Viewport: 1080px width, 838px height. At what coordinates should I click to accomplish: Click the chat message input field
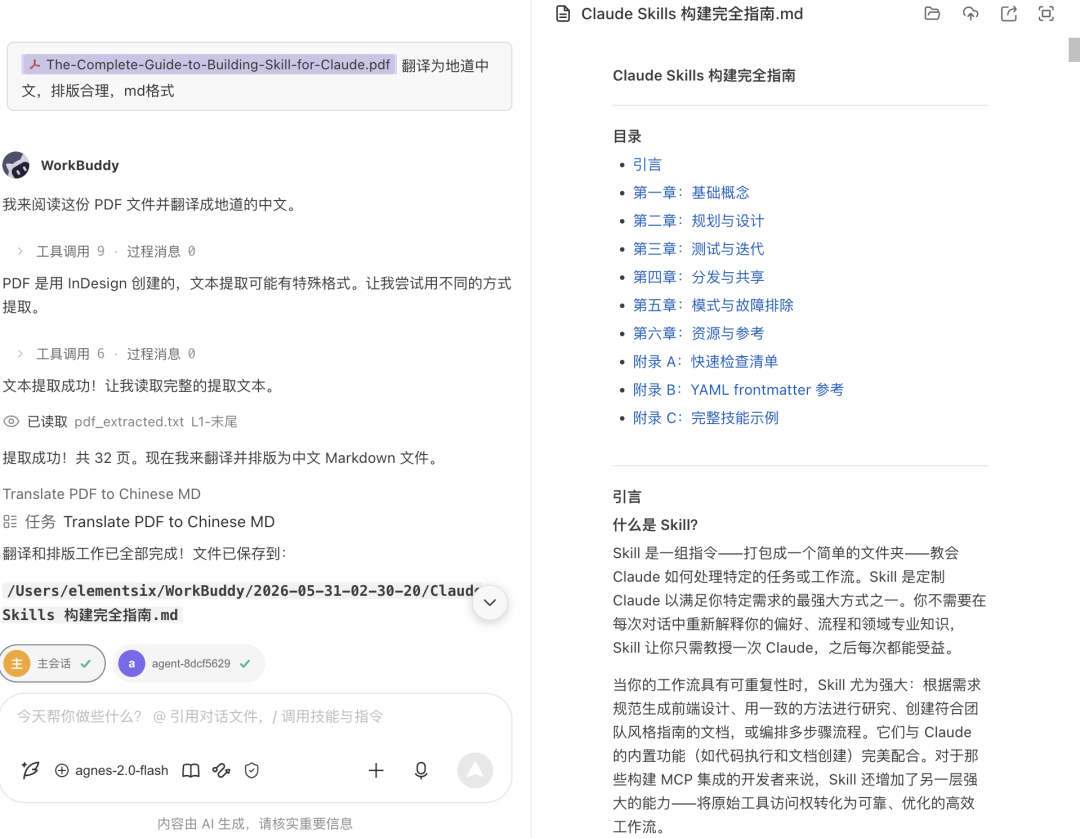(256, 717)
